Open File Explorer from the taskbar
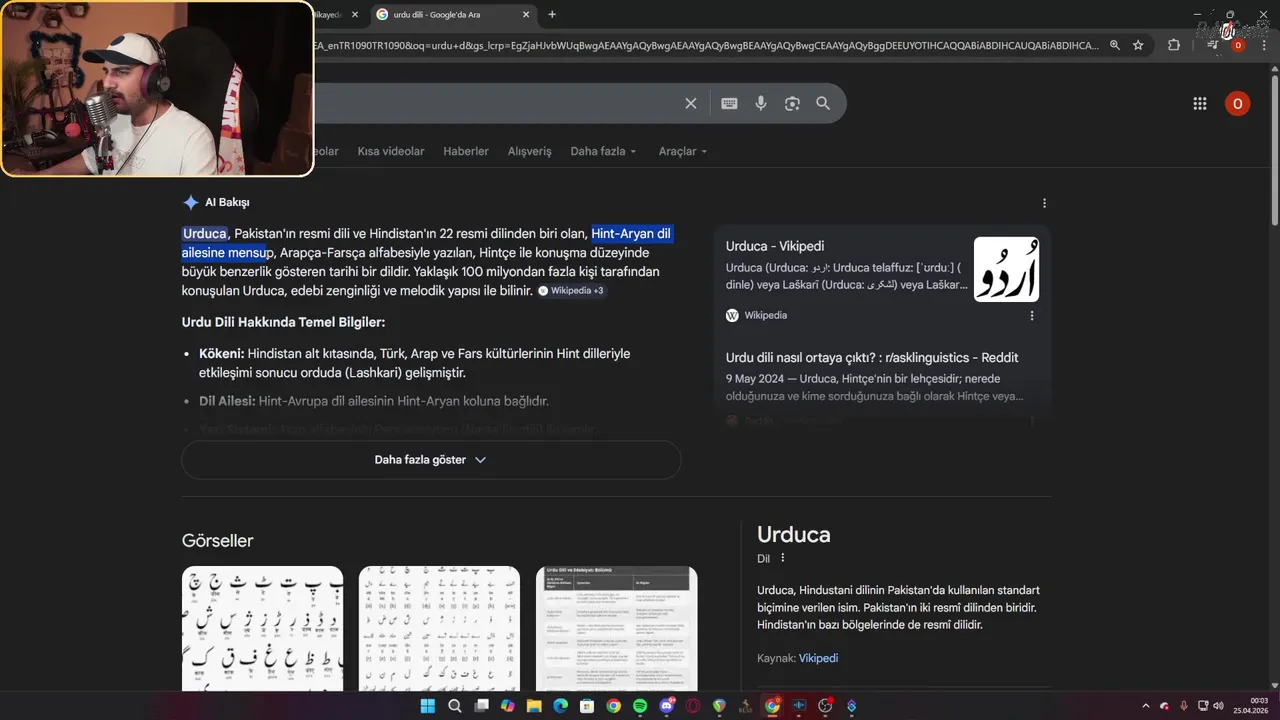This screenshot has height=720, width=1280. pos(534,706)
